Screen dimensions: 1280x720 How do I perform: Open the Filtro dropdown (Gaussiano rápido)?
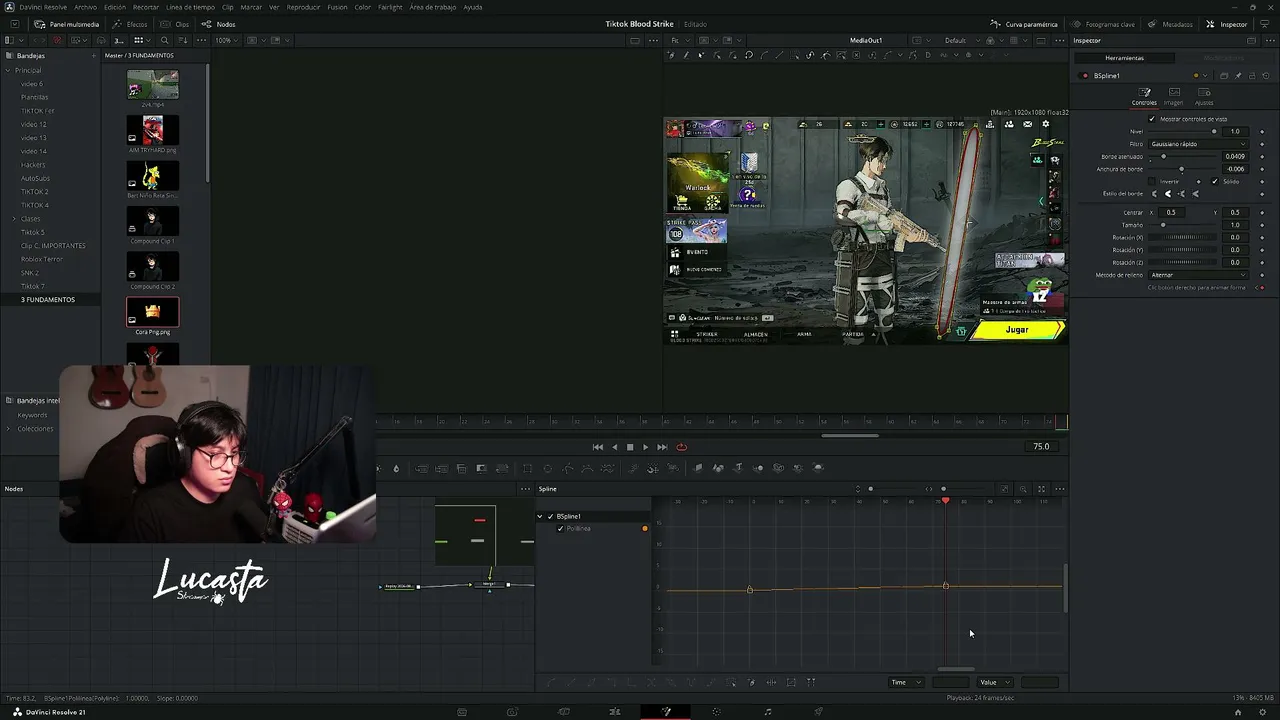[x=1198, y=144]
